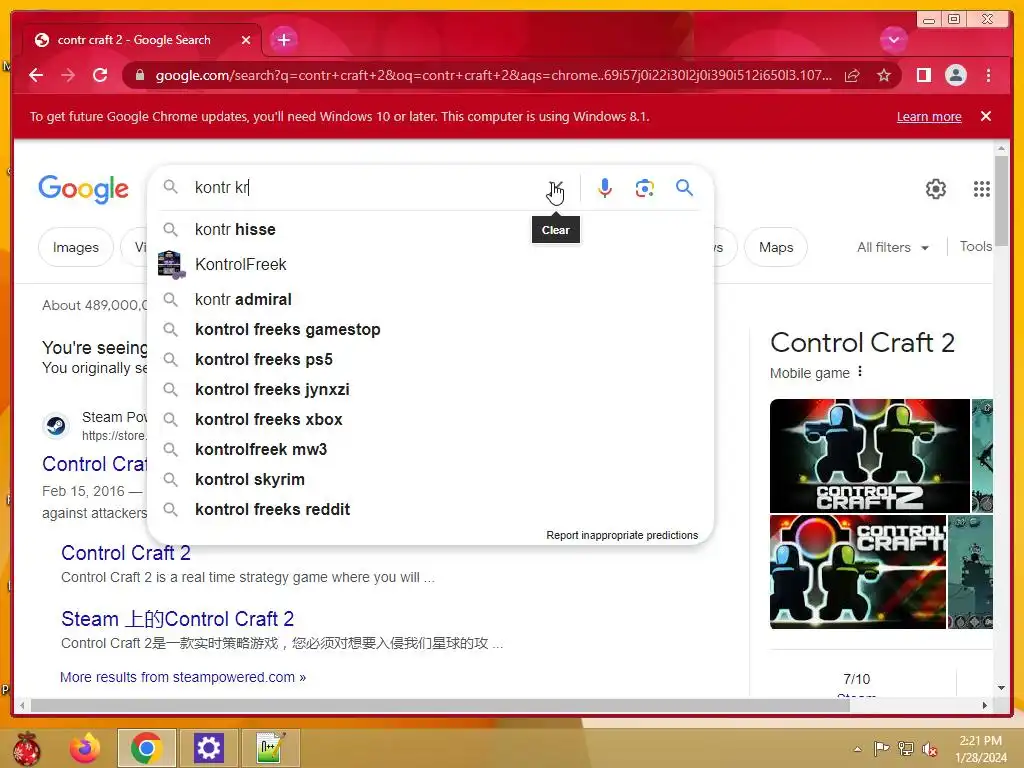Share this page from address bar
The height and width of the screenshot is (768, 1024).
point(852,76)
